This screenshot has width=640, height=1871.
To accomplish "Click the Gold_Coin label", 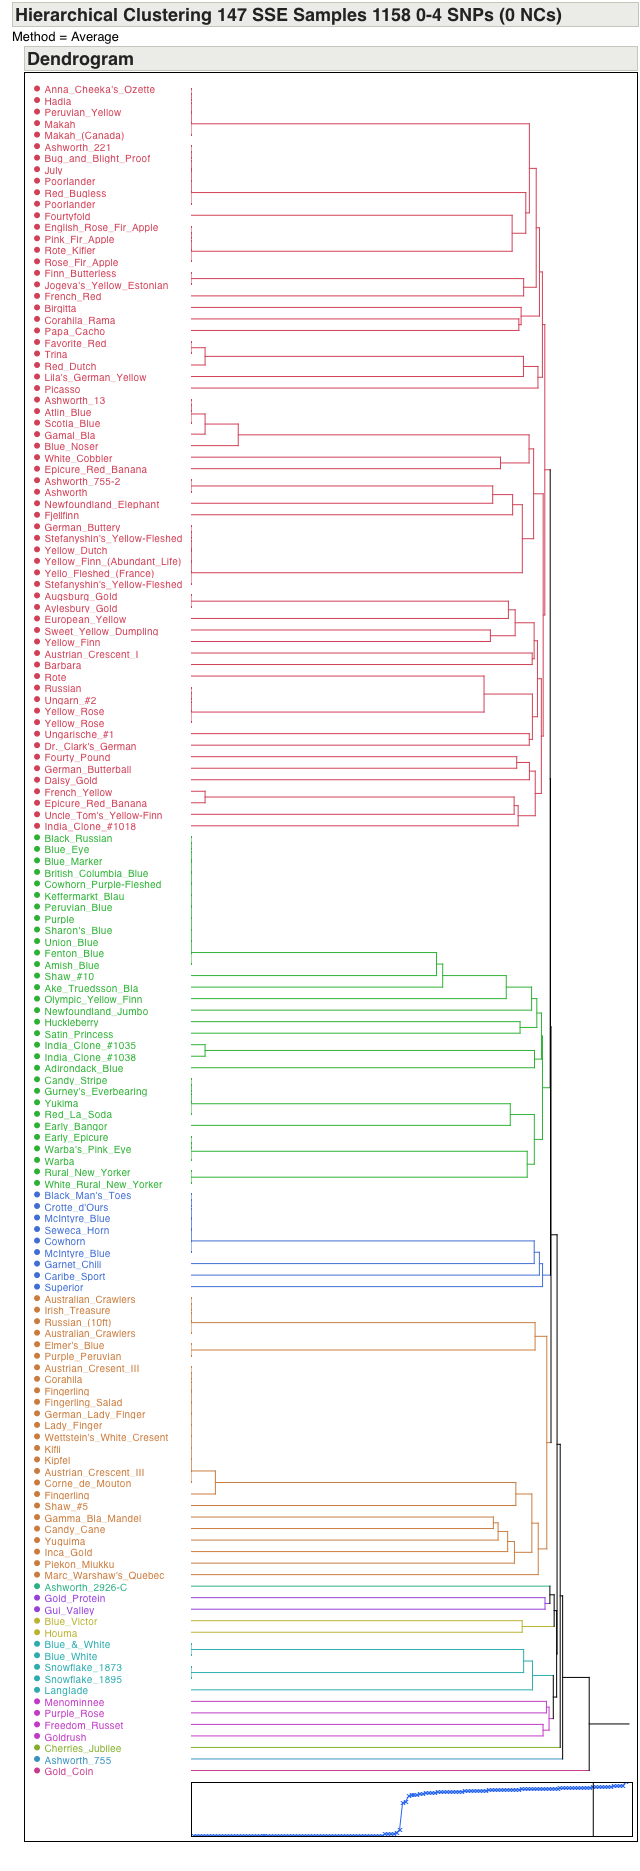I will tap(69, 1772).
